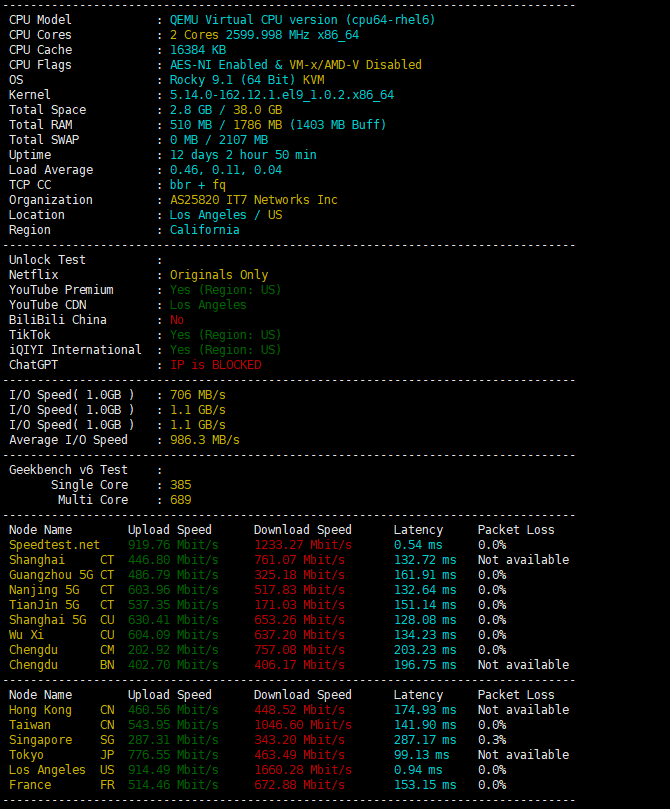Screen dimensions: 670x809
Task: Click the Hong Kong node name
Action: click(40, 710)
